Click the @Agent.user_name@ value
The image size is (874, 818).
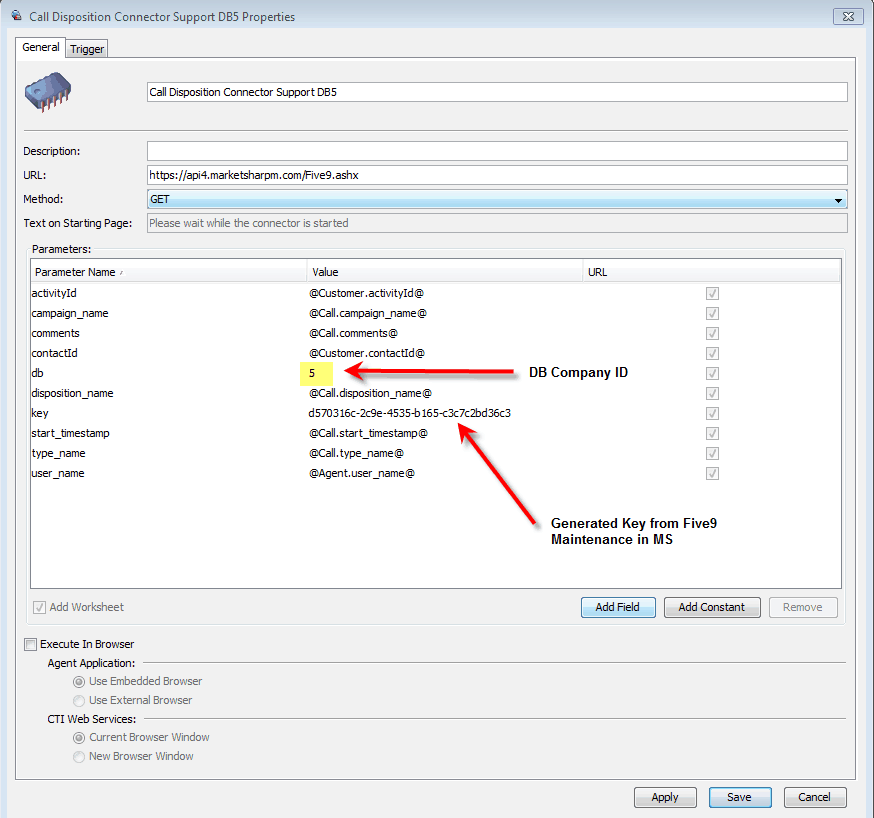coord(362,474)
